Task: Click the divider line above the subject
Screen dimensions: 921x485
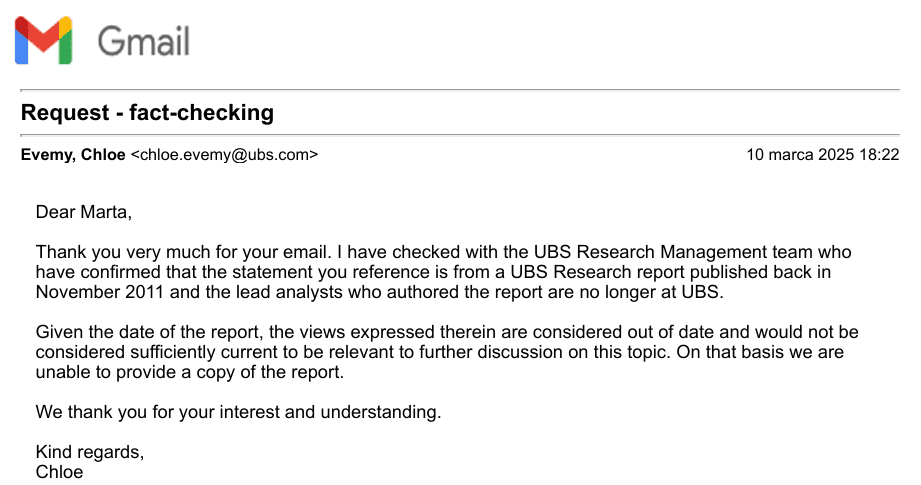Action: [460, 90]
